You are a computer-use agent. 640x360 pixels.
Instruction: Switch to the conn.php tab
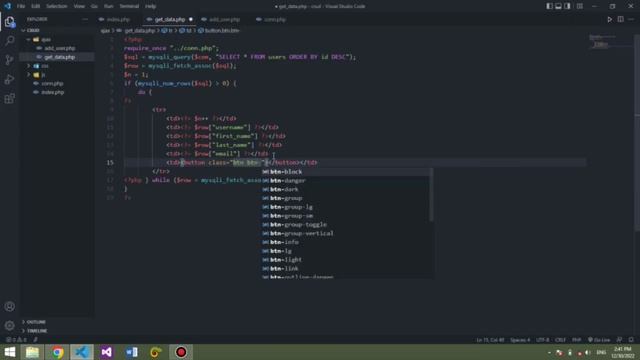click(274, 19)
